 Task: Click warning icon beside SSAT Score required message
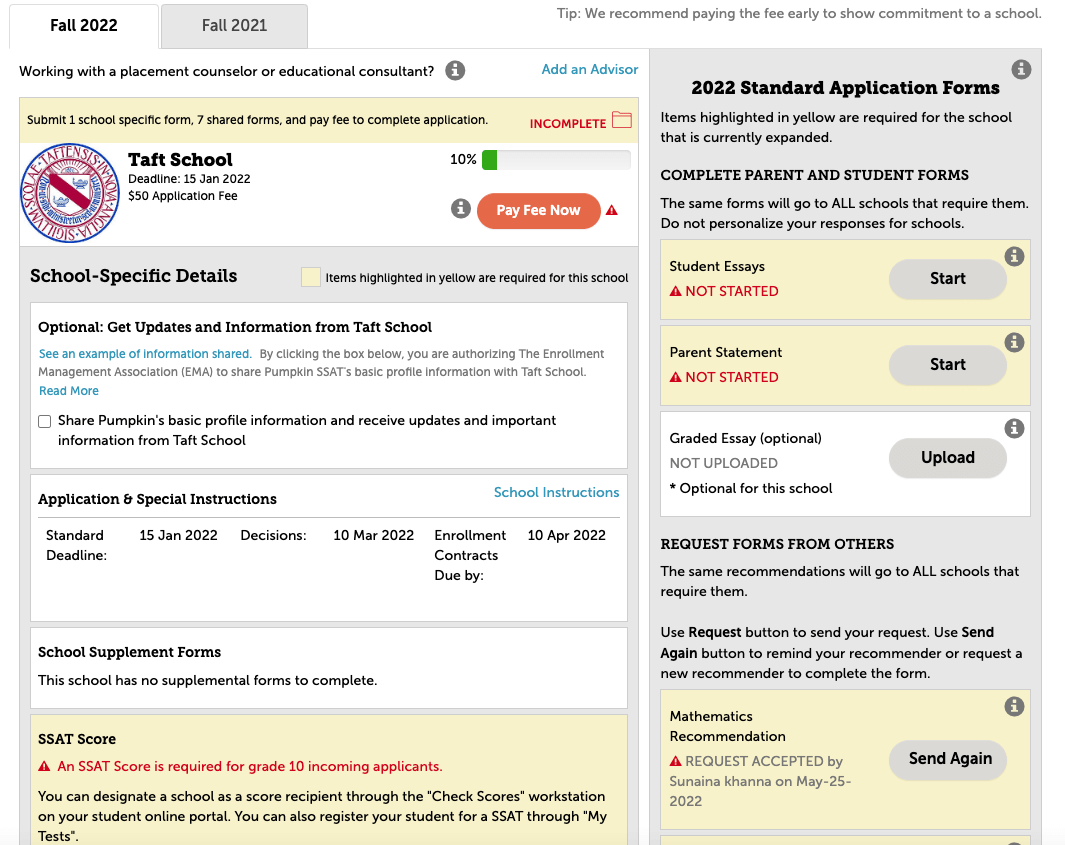[44, 766]
